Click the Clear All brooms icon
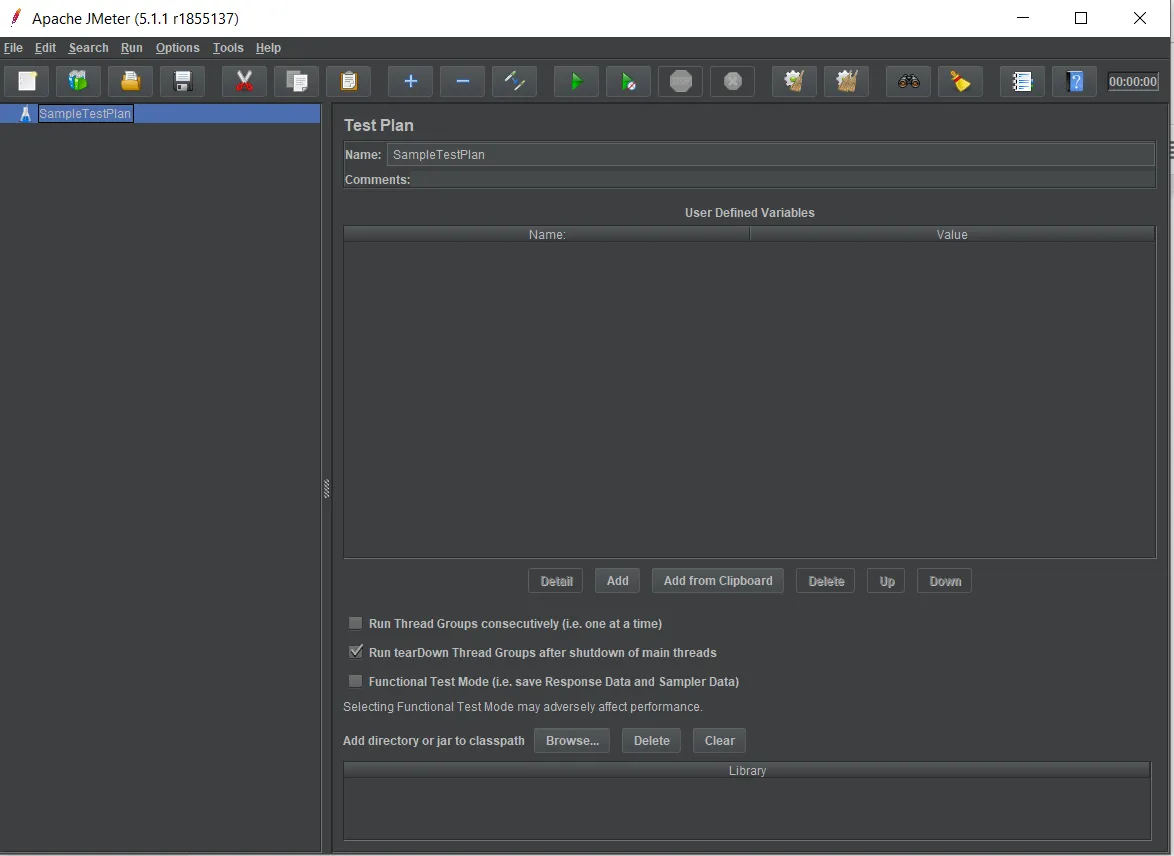 pyautogui.click(x=847, y=82)
